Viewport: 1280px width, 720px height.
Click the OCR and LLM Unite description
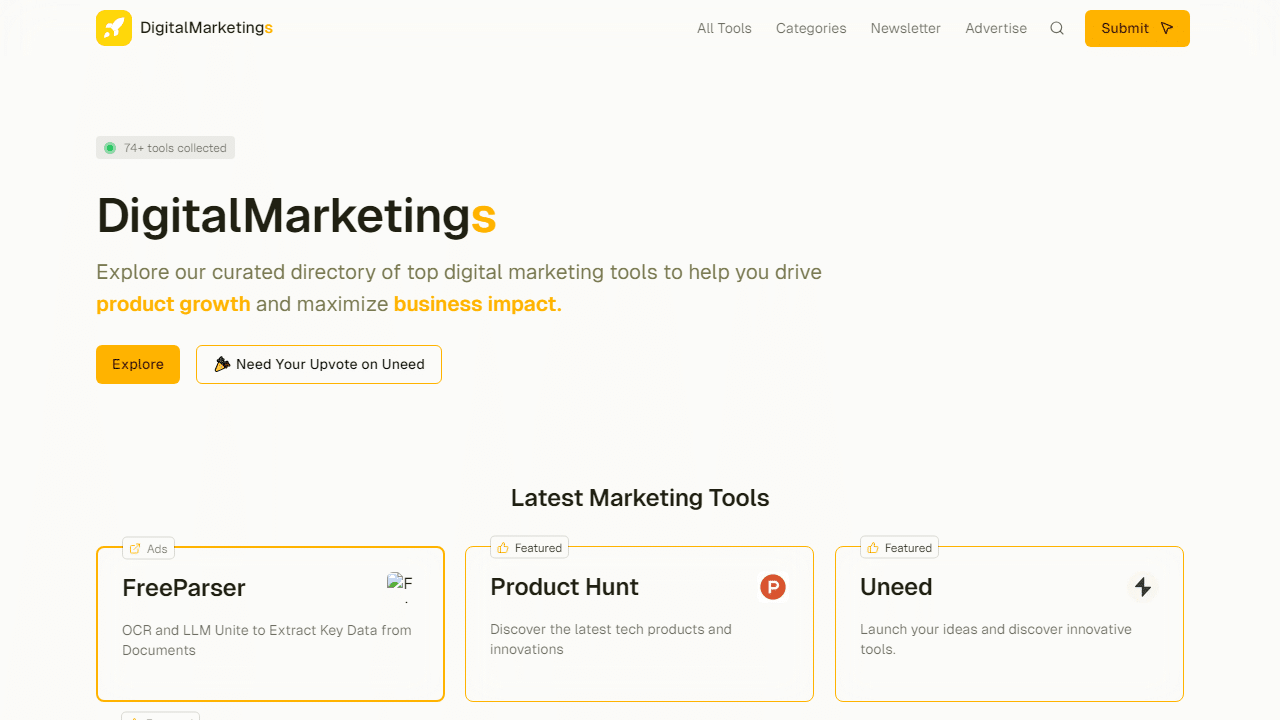coord(267,640)
